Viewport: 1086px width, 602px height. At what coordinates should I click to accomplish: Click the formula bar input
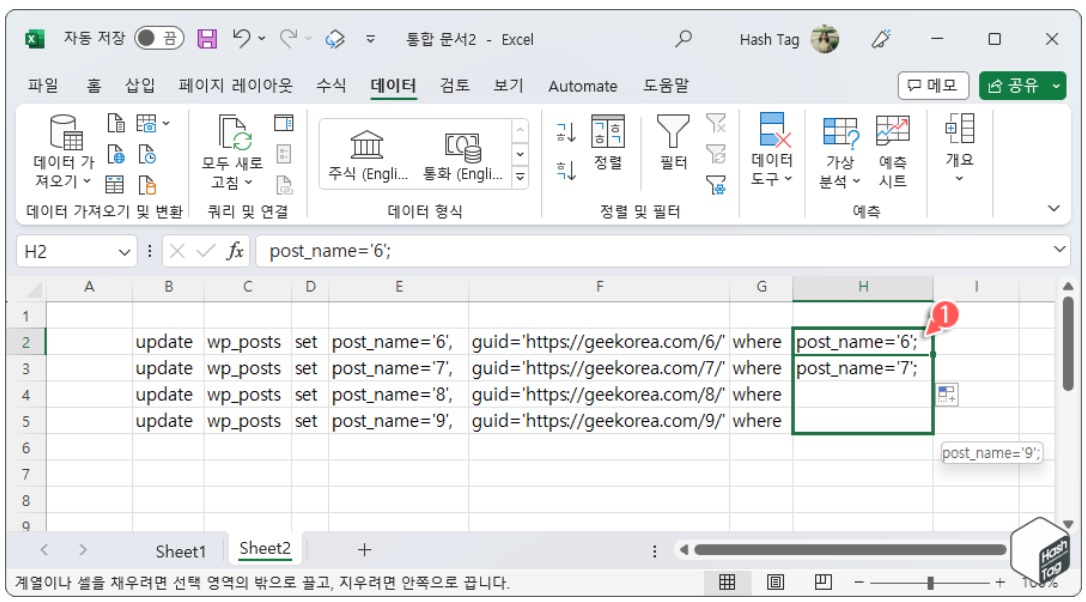654,251
